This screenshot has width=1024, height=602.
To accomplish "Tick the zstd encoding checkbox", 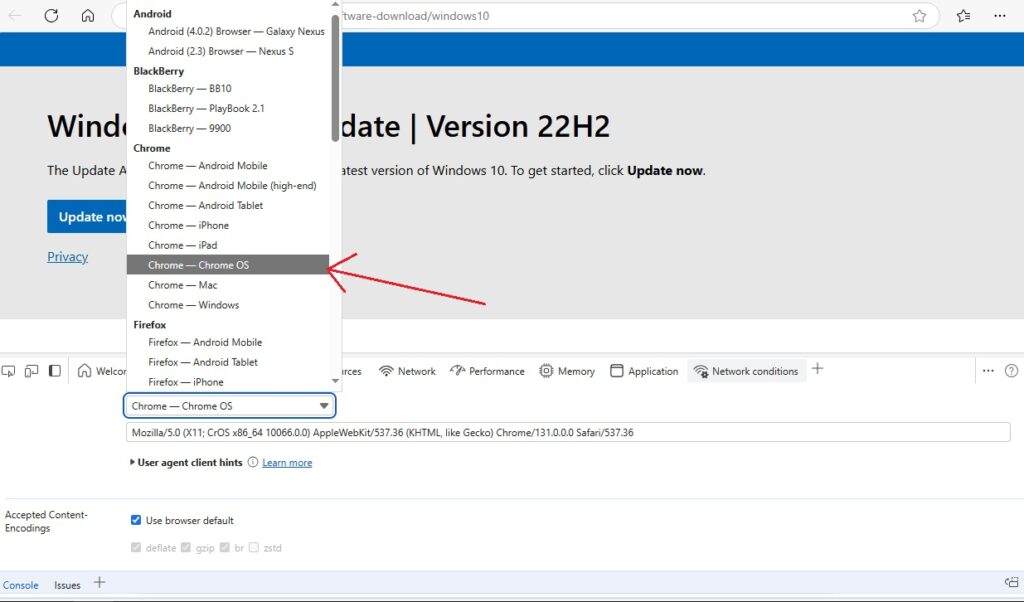I will pos(254,548).
